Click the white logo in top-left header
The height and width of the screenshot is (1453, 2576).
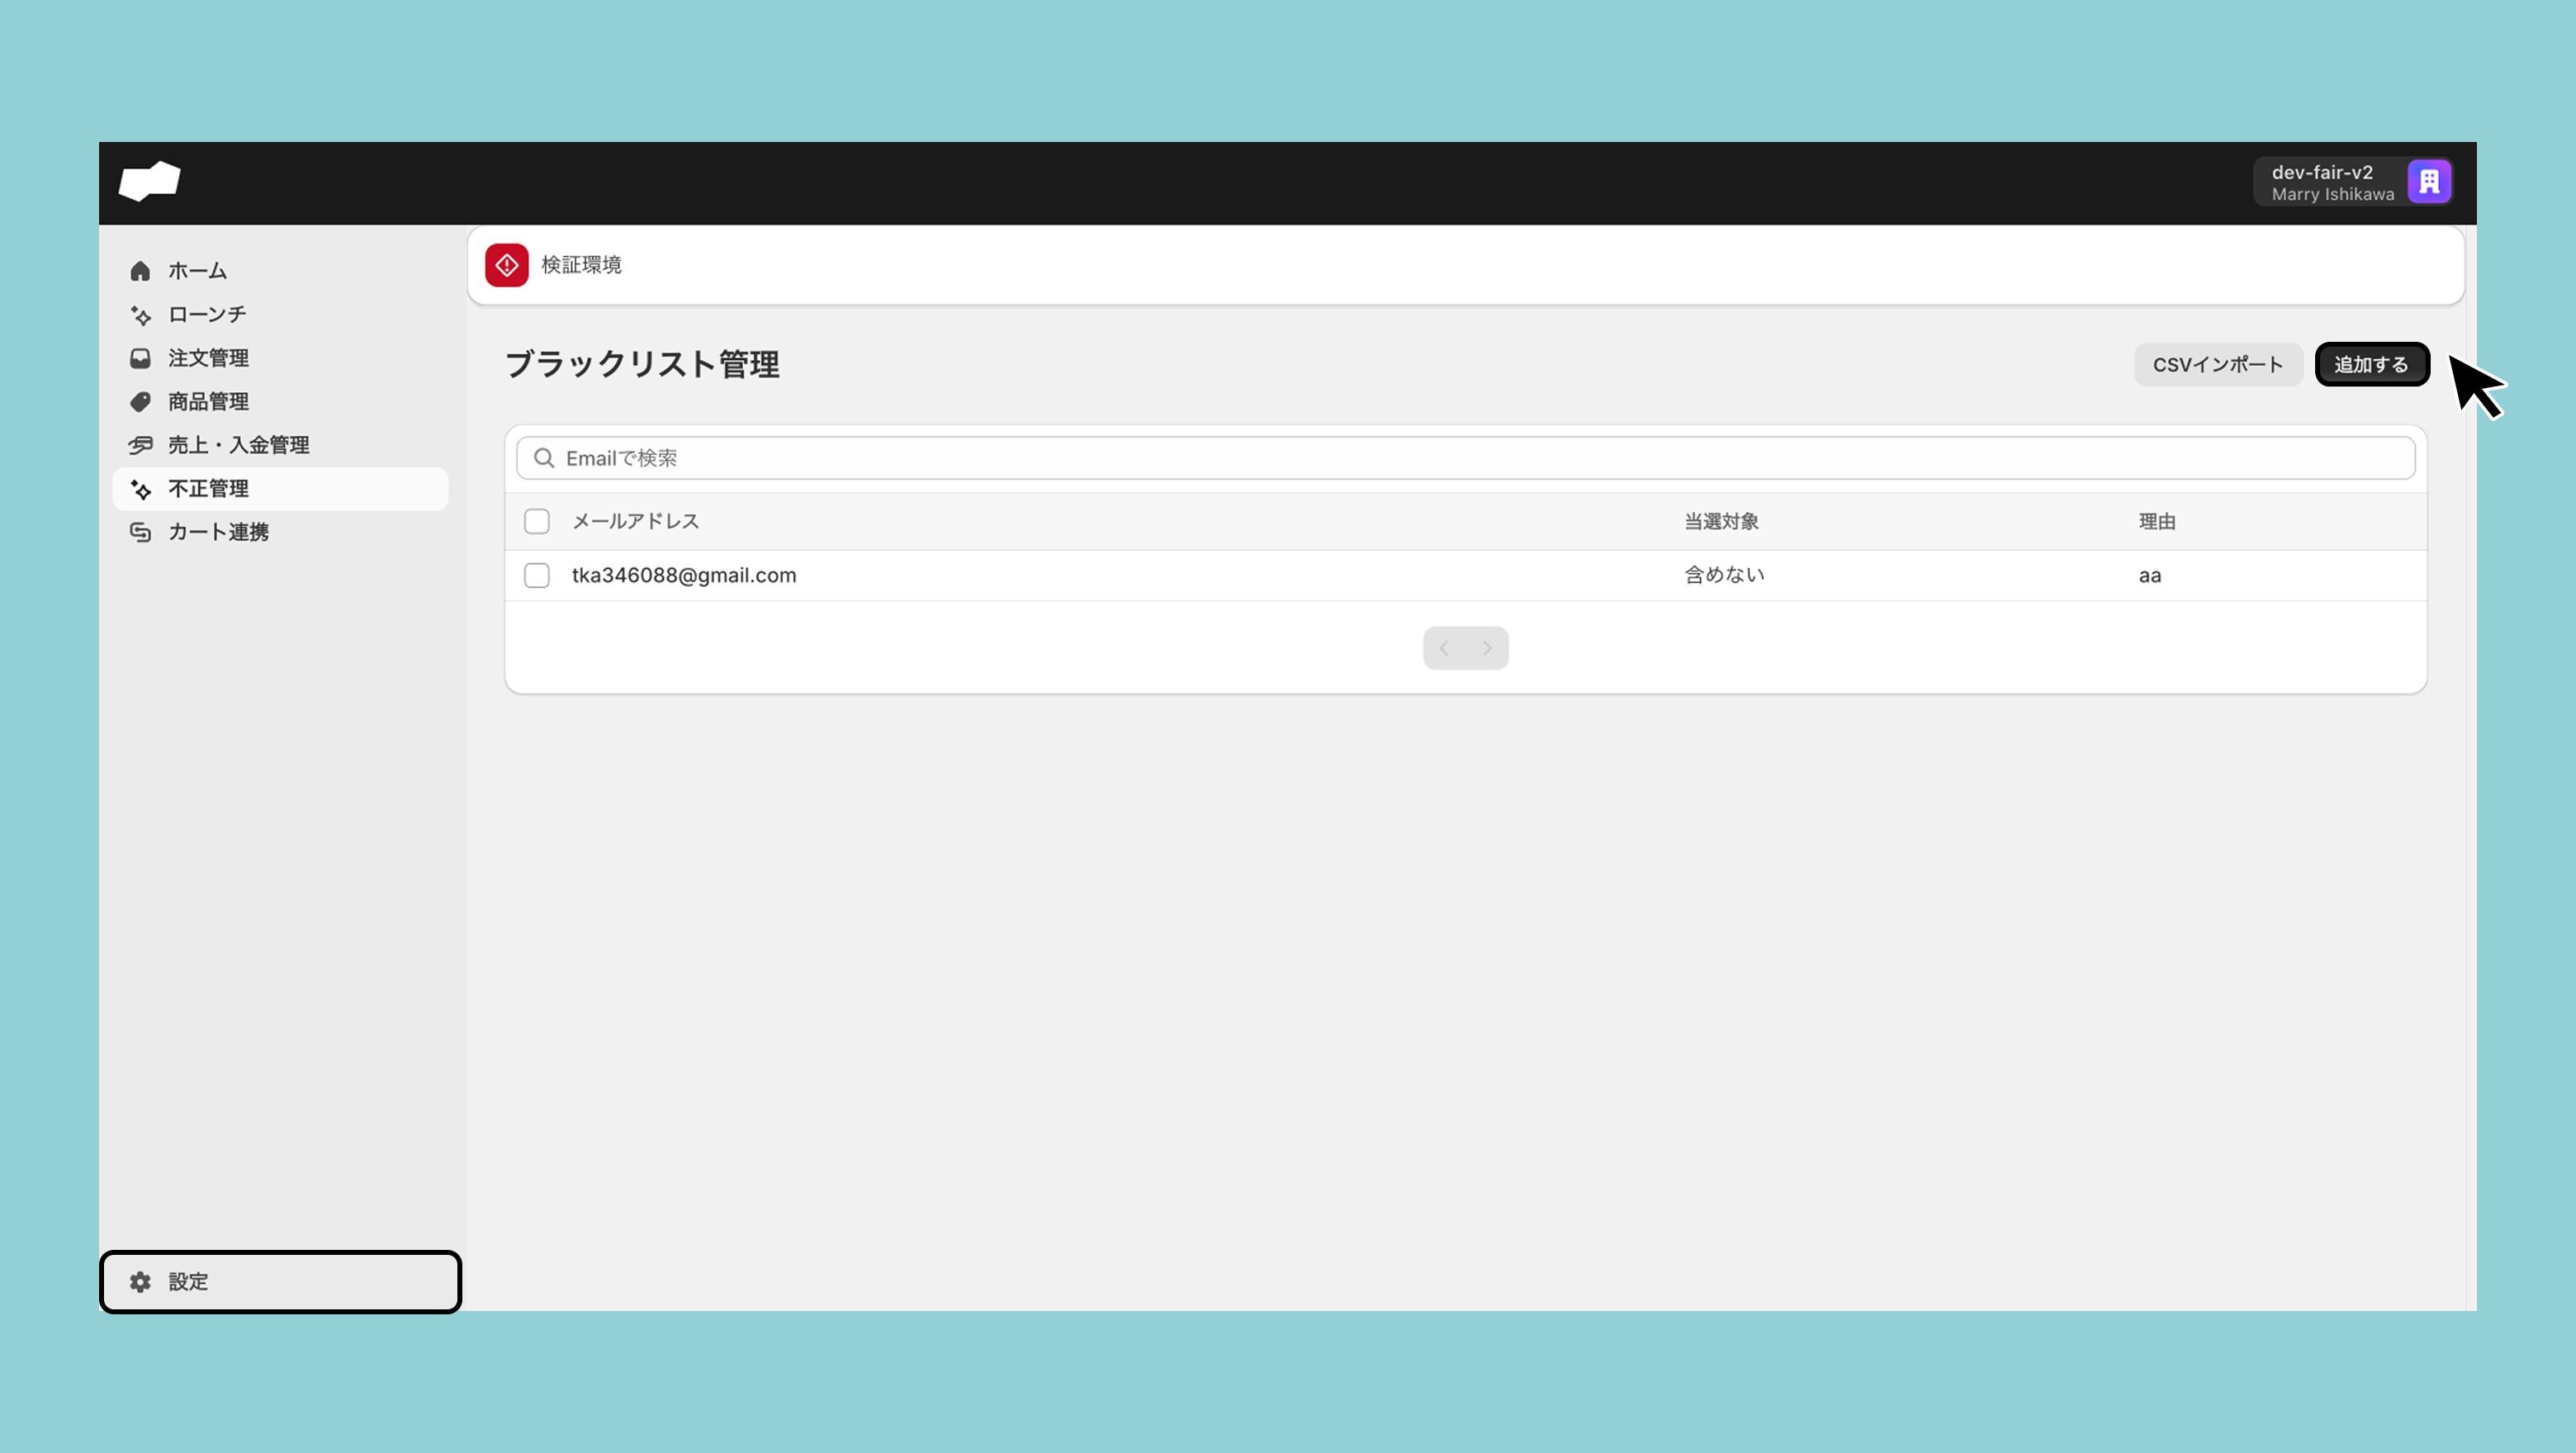[x=149, y=181]
